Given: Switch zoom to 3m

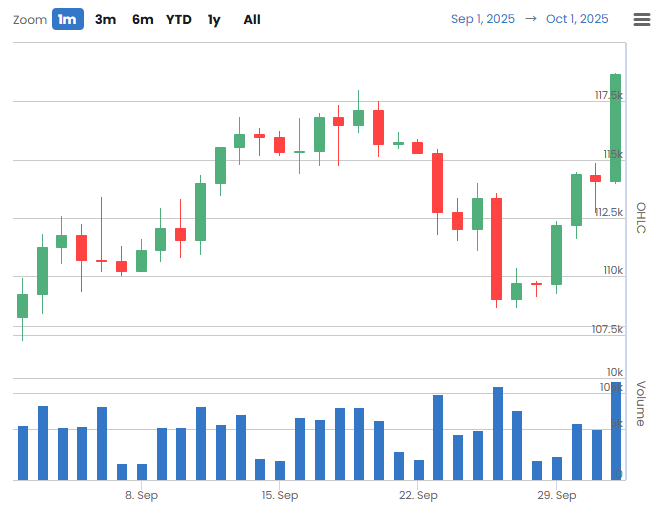Looking at the screenshot, I should coord(105,19).
